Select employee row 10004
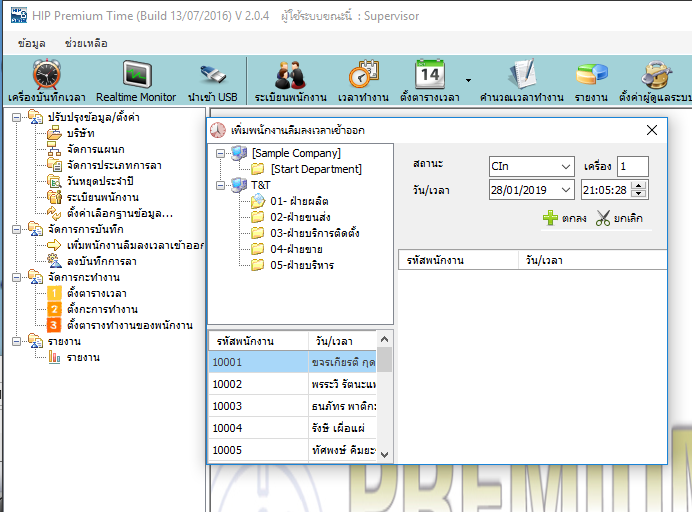The width and height of the screenshot is (698, 512). pos(292,428)
